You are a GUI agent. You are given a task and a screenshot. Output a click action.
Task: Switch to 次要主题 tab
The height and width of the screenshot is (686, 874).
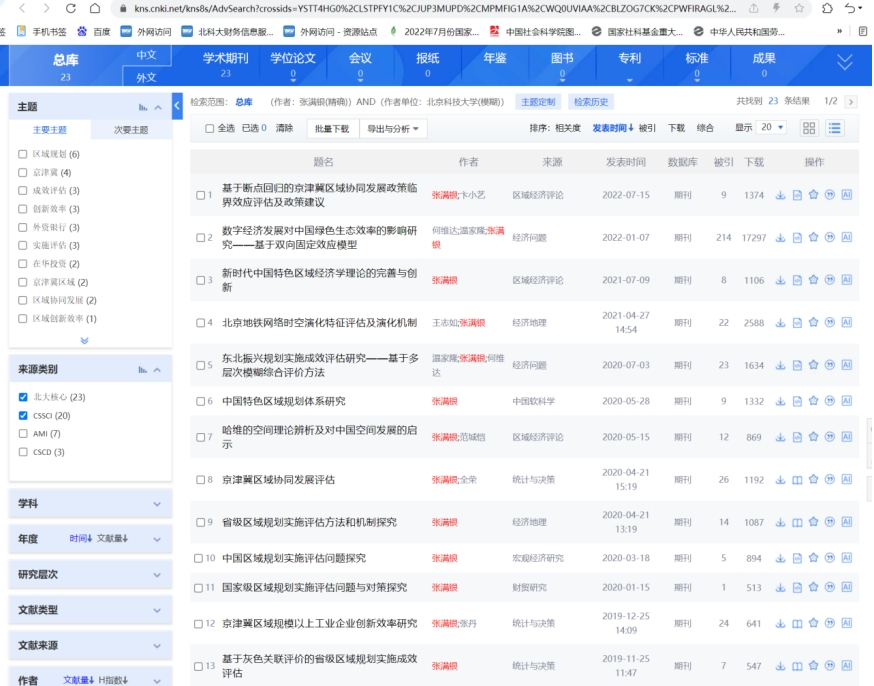[x=130, y=130]
